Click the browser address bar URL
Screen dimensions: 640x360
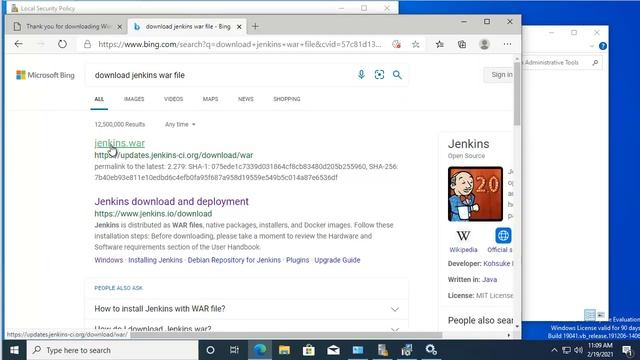[240, 44]
